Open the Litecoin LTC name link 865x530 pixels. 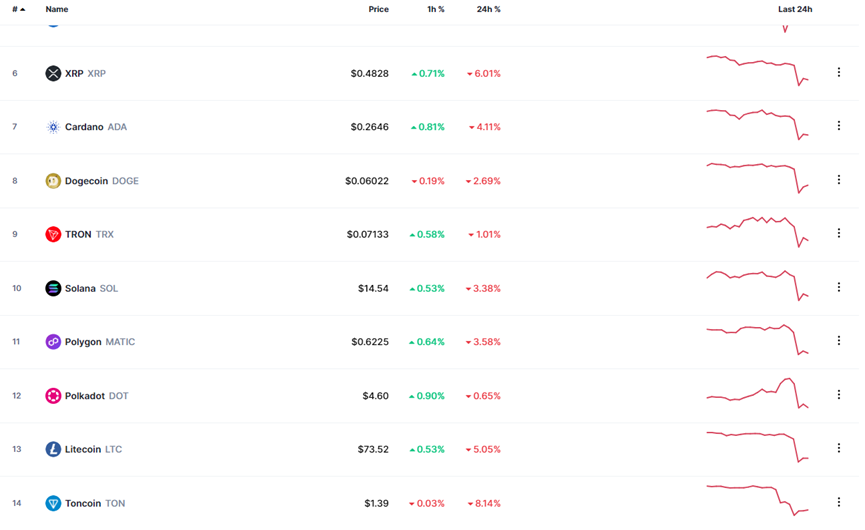click(x=83, y=450)
